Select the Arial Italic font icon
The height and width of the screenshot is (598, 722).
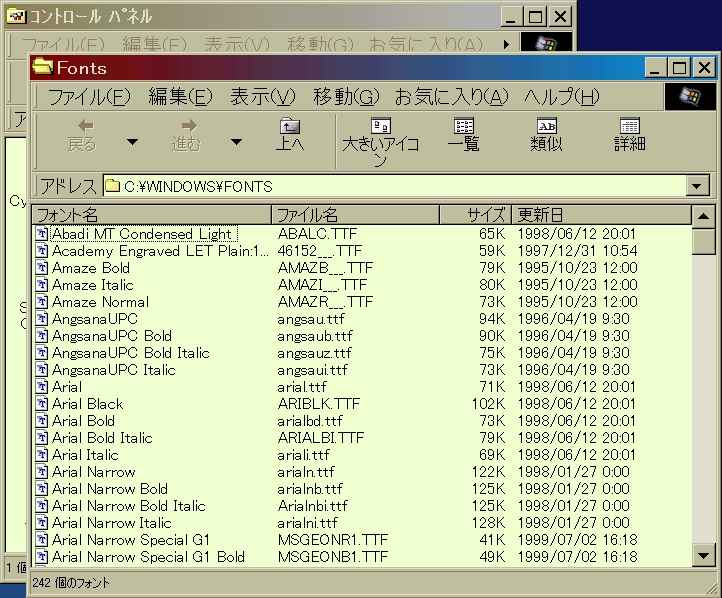click(x=42, y=455)
